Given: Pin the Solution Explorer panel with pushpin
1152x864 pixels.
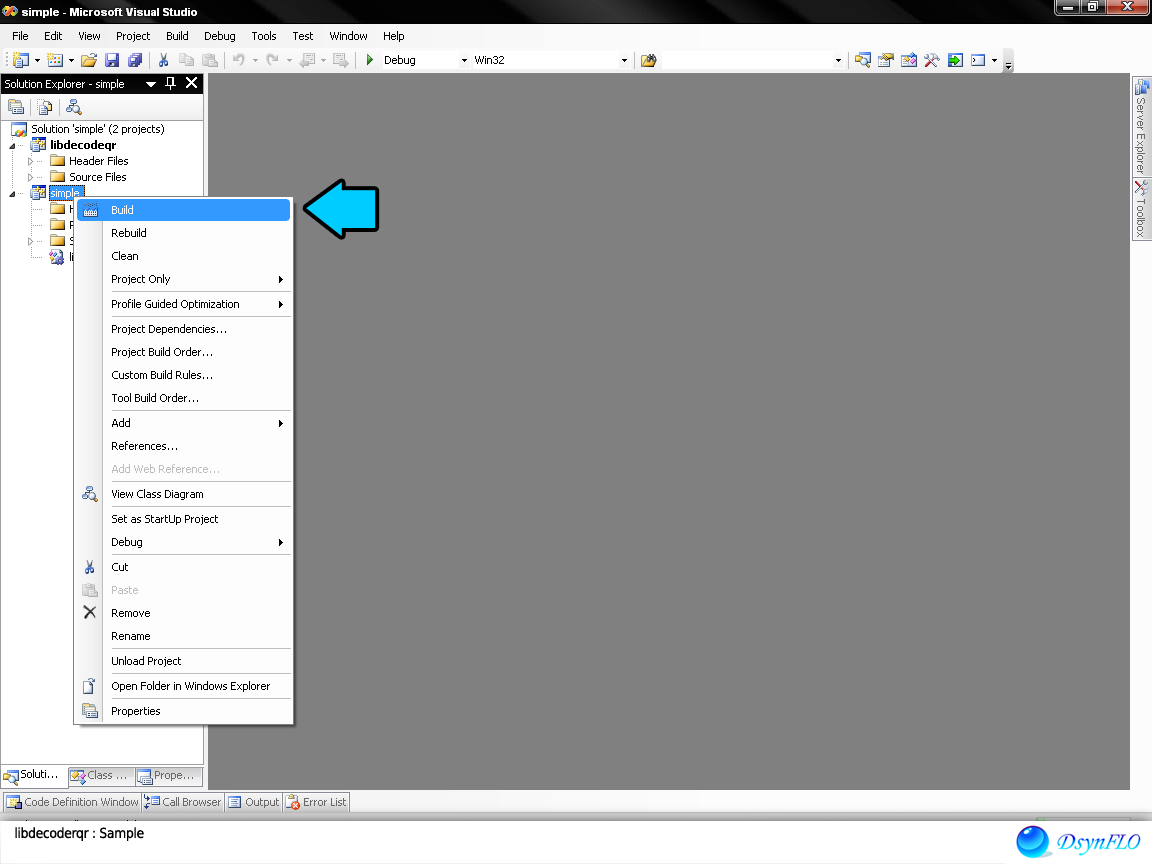Looking at the screenshot, I should (x=170, y=83).
